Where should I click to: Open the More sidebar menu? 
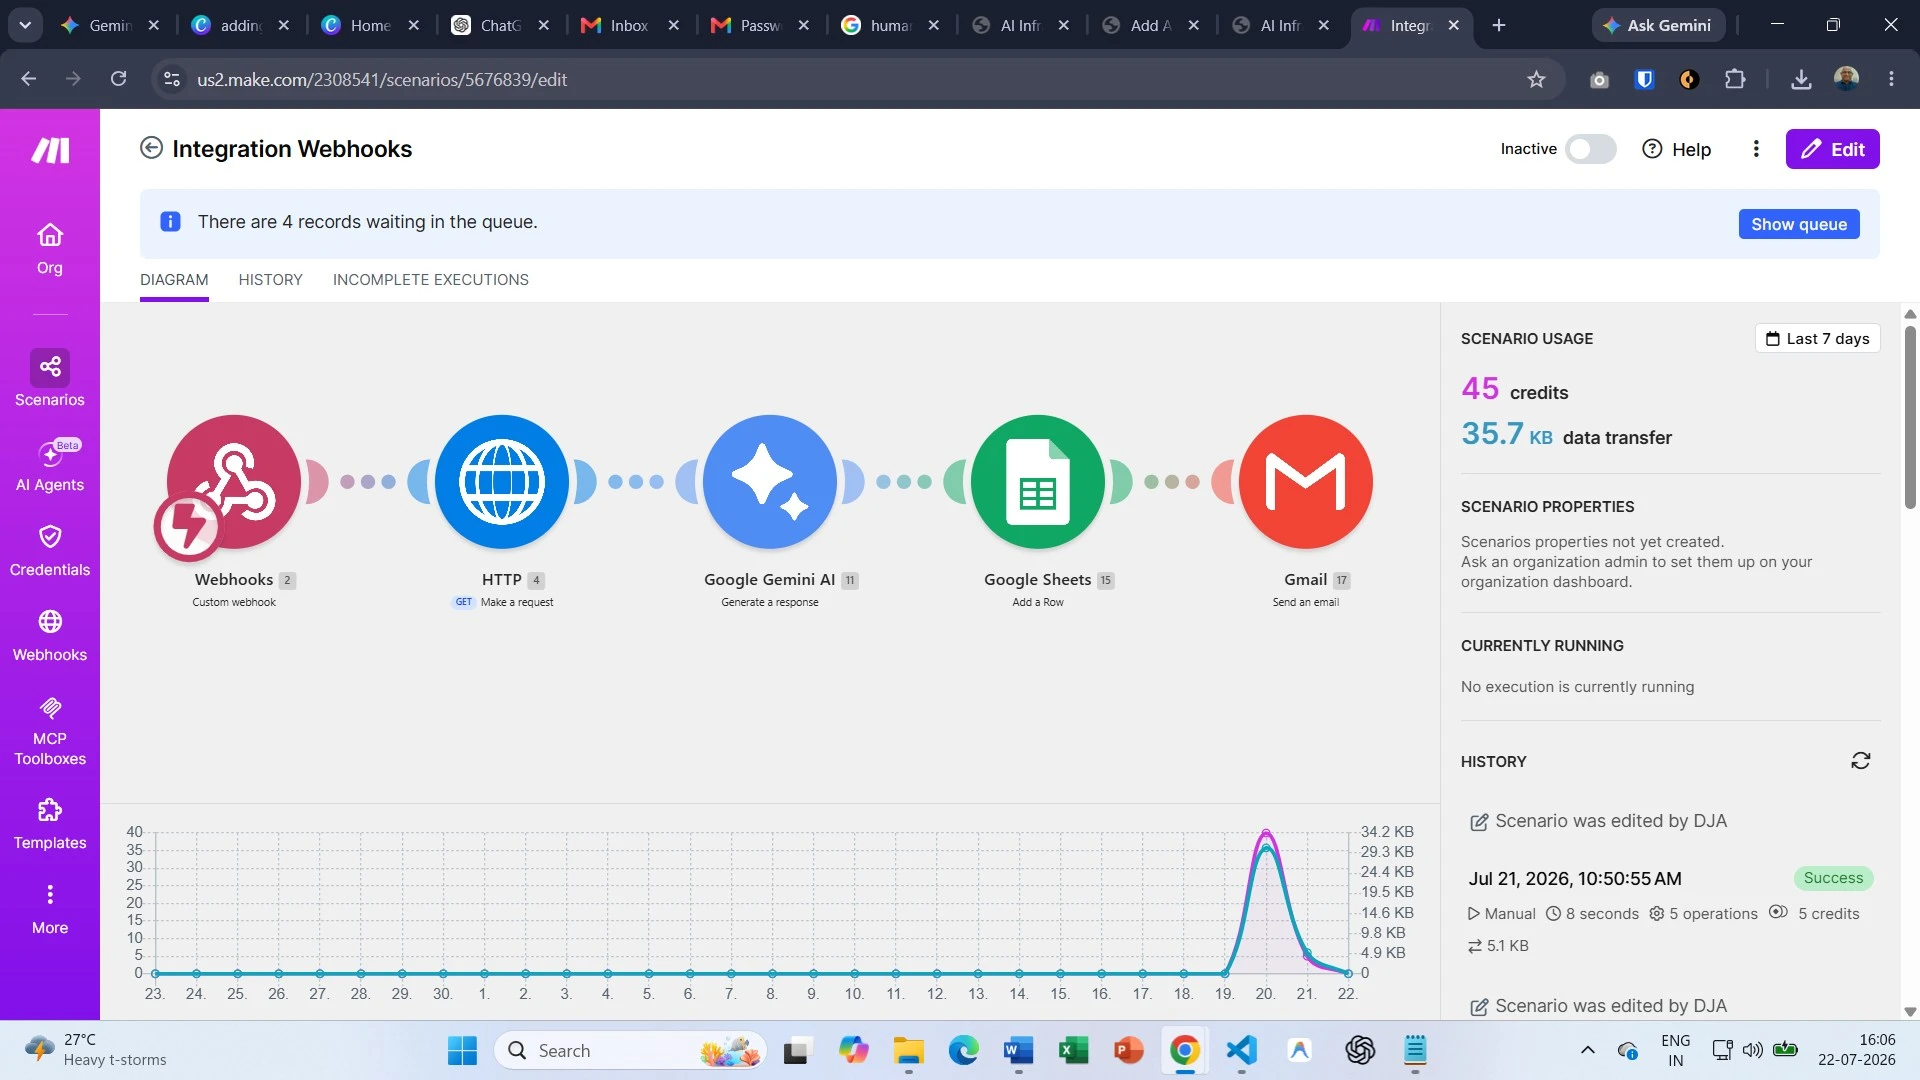(50, 909)
